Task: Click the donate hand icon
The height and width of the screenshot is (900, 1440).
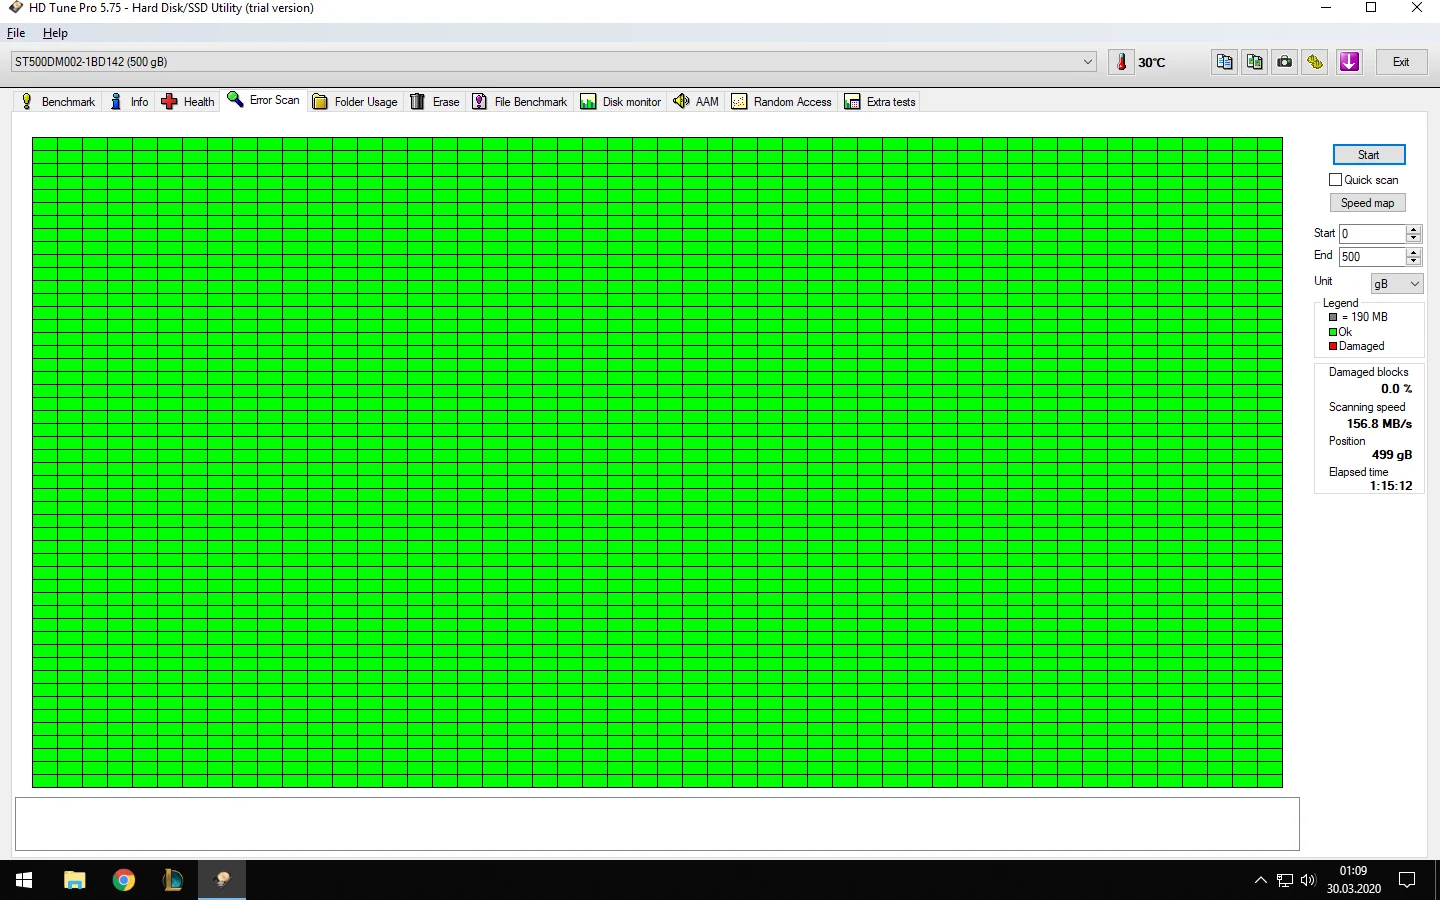Action: click(1314, 61)
